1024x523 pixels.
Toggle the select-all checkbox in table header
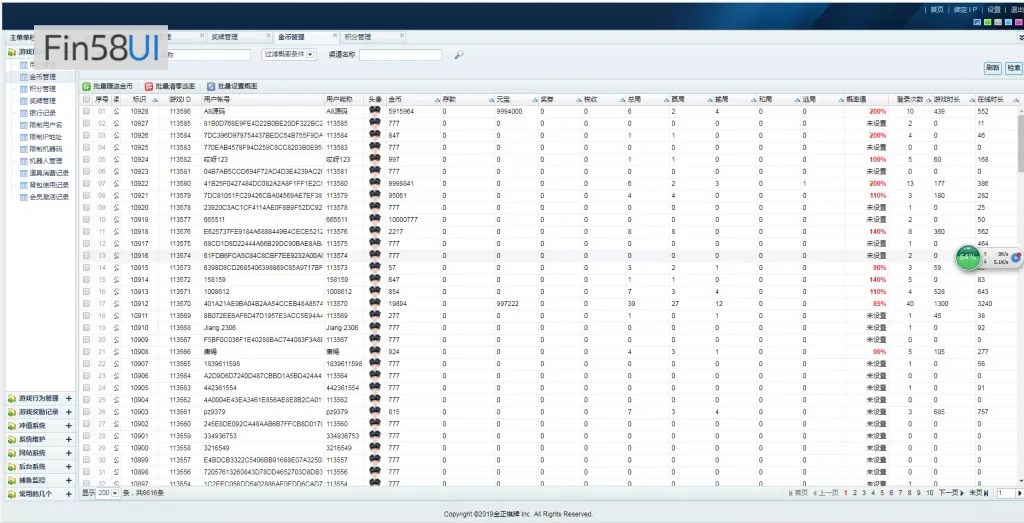tap(87, 100)
